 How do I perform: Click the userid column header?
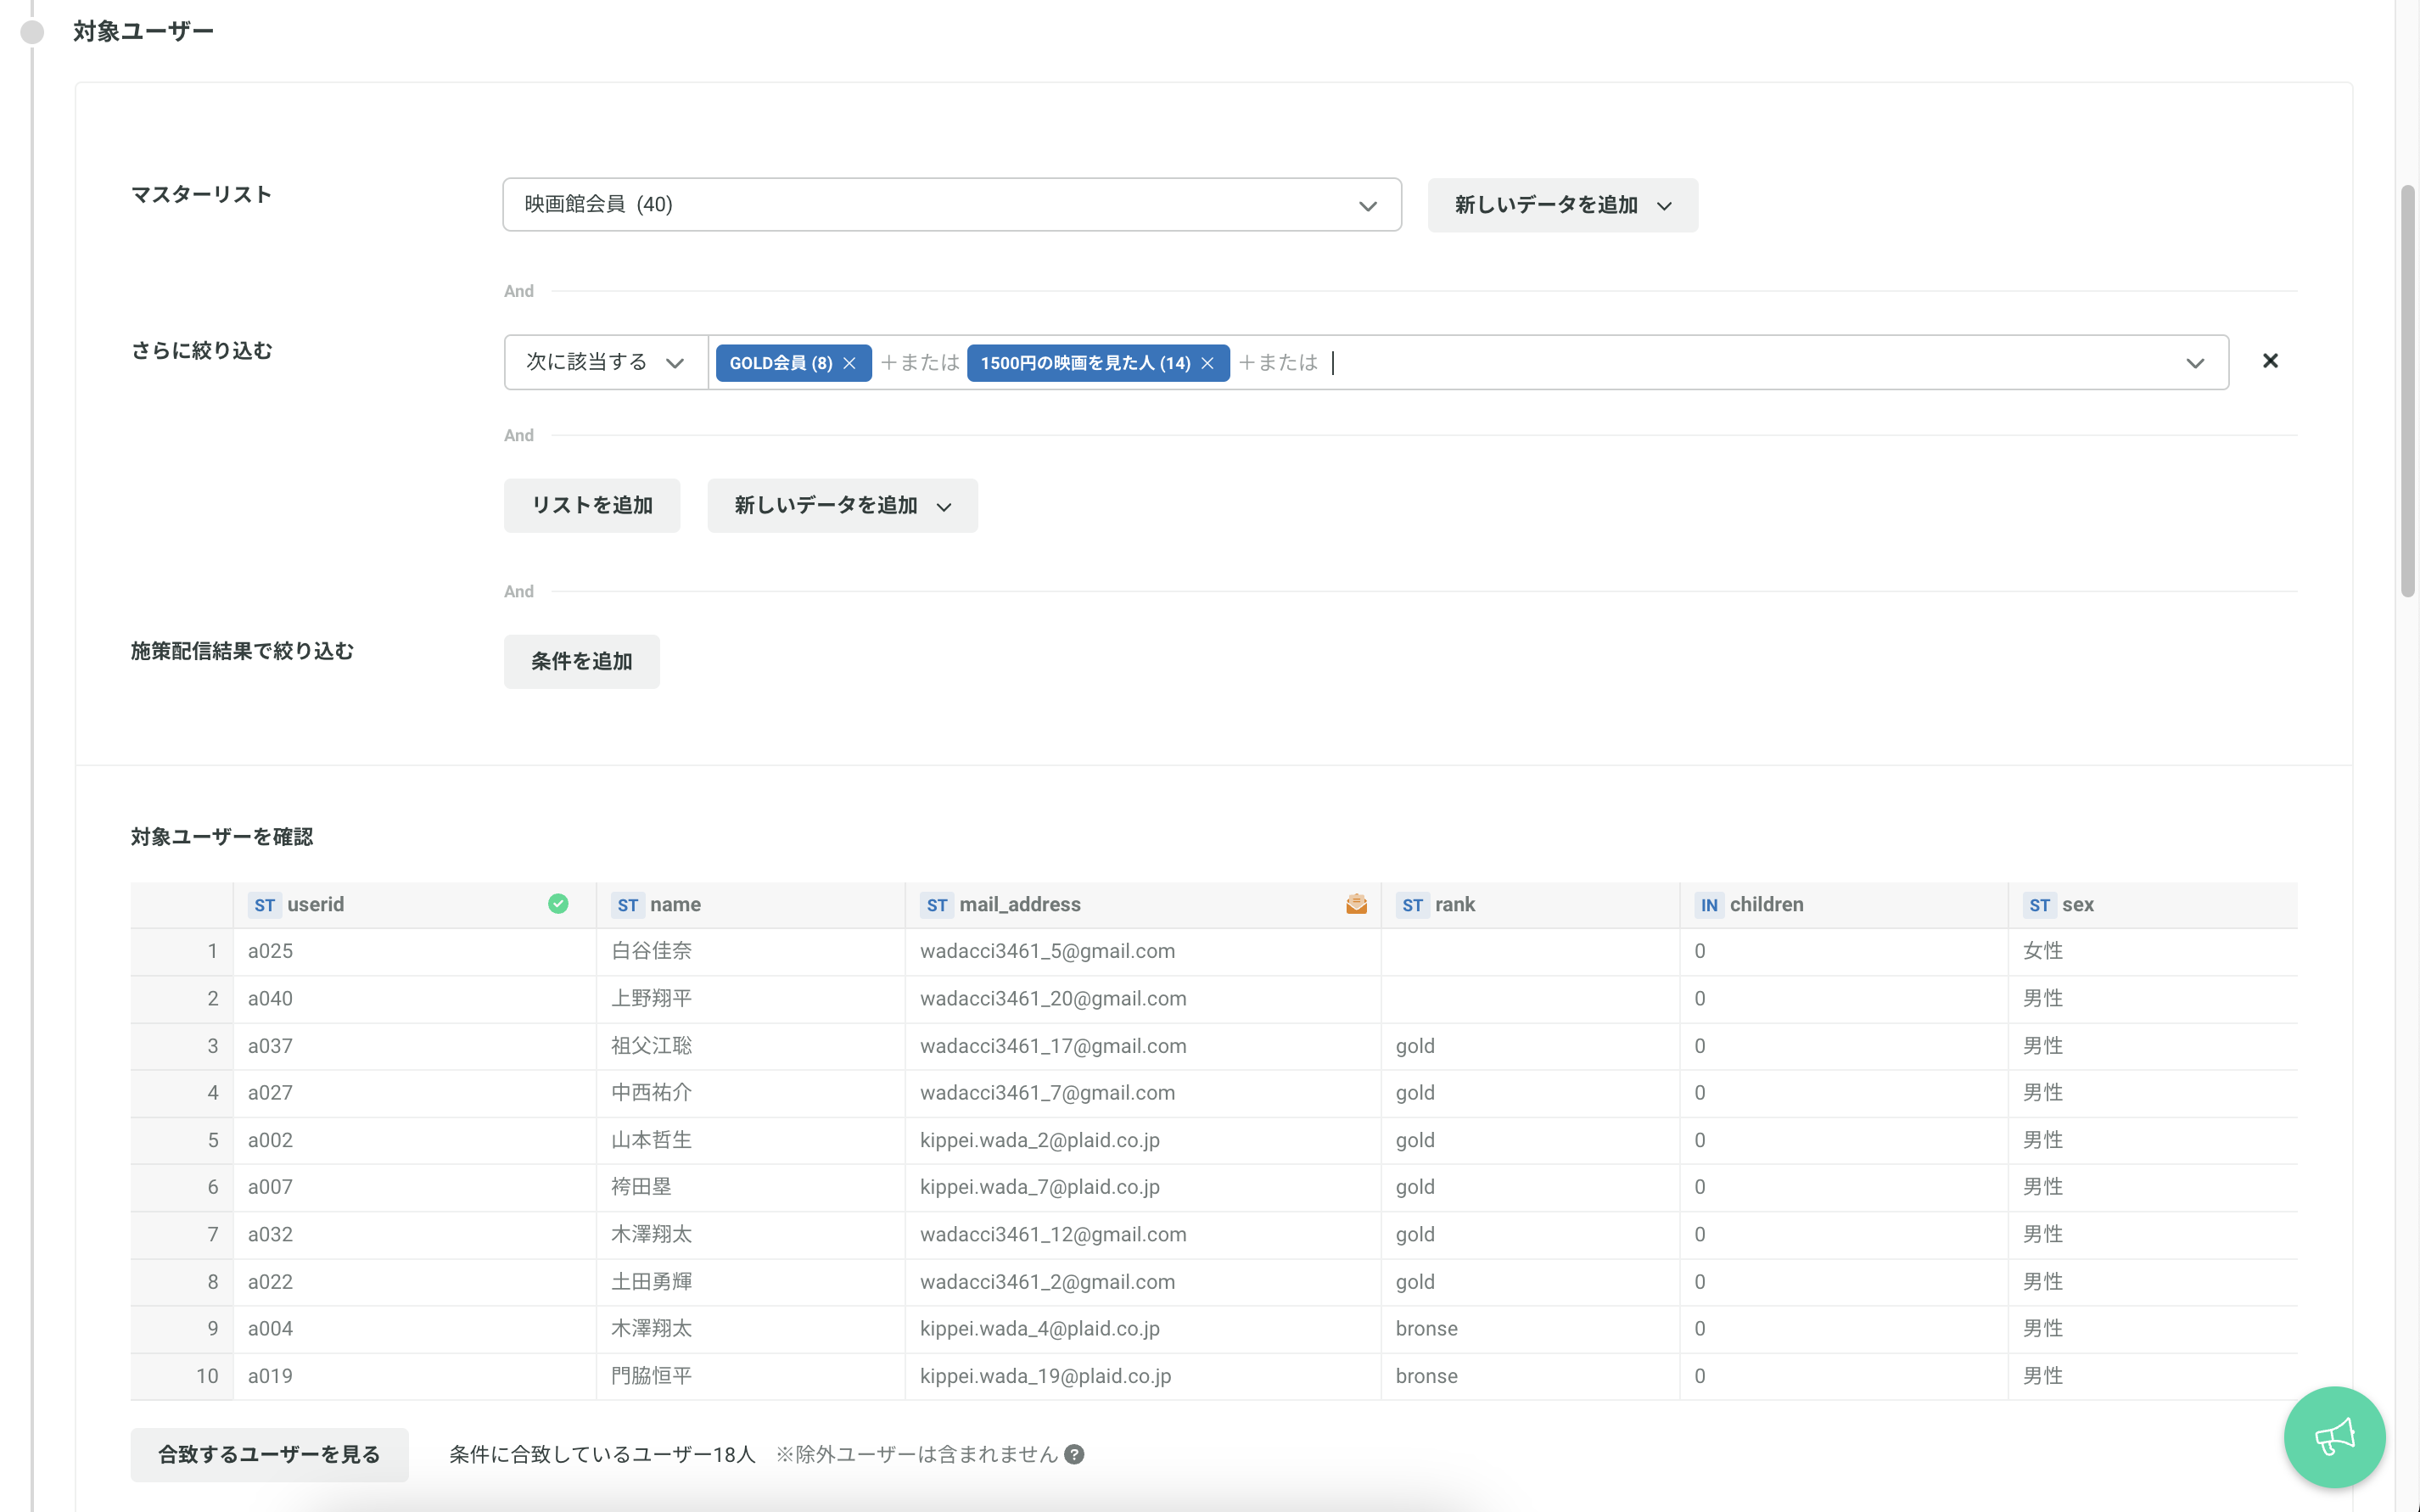click(415, 905)
